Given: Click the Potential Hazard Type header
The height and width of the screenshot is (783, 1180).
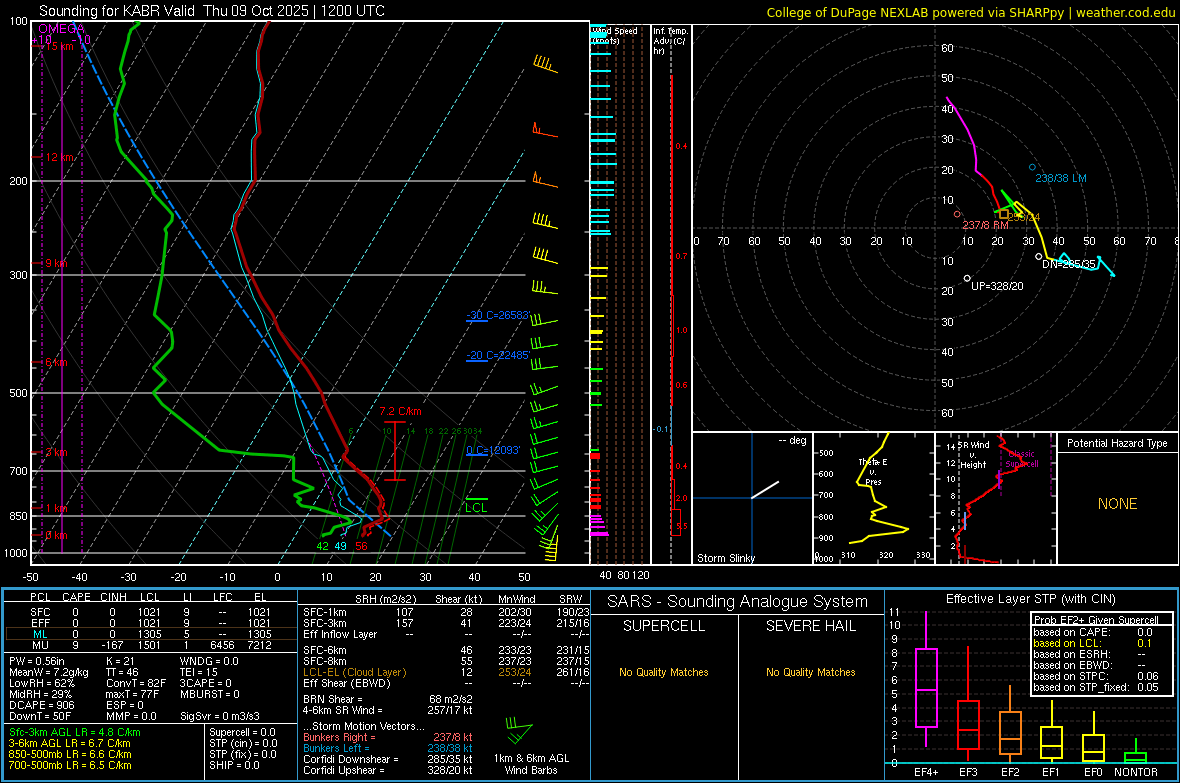Looking at the screenshot, I should pos(1117,443).
